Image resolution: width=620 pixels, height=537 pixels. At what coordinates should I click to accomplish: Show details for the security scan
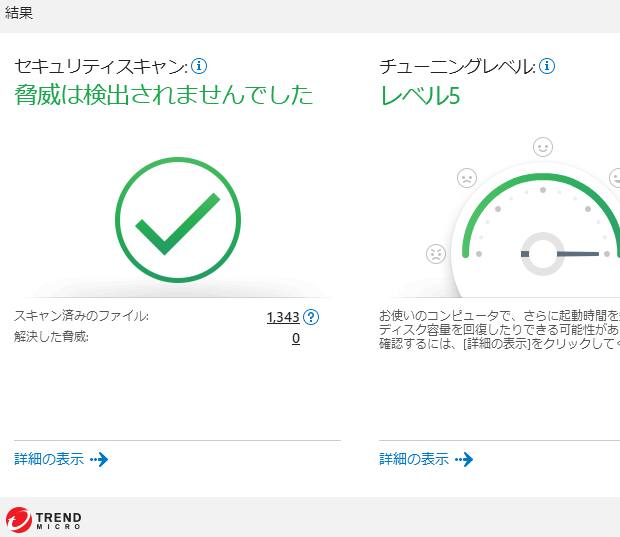click(60, 460)
